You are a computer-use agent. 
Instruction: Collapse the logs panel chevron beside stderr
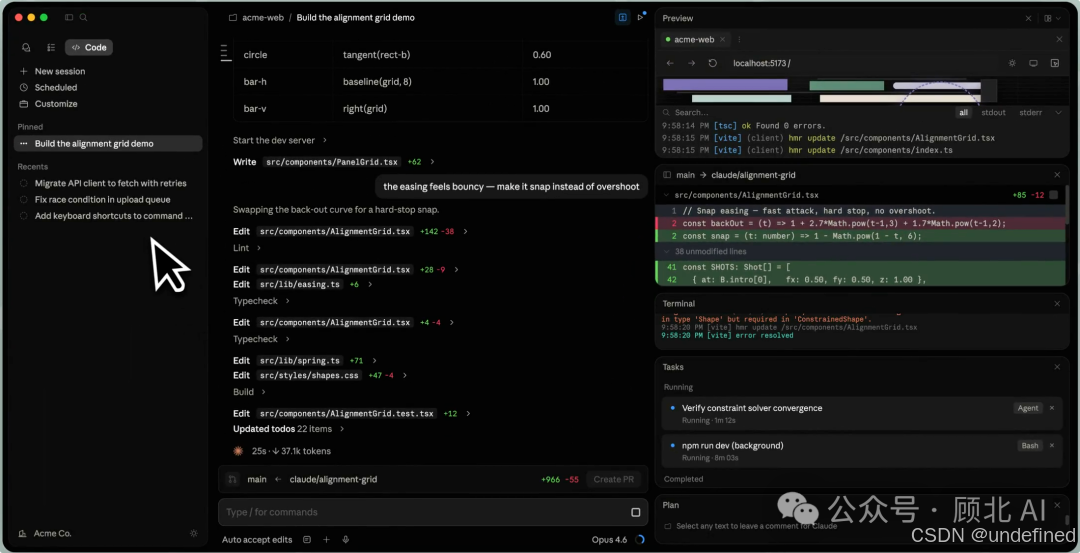click(x=1059, y=112)
